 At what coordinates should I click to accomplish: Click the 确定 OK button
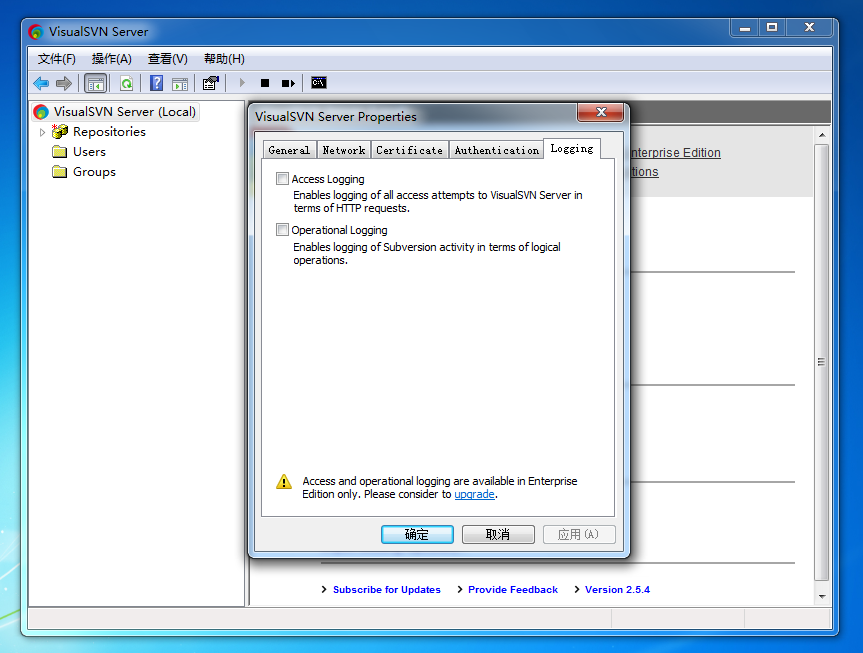(x=417, y=534)
